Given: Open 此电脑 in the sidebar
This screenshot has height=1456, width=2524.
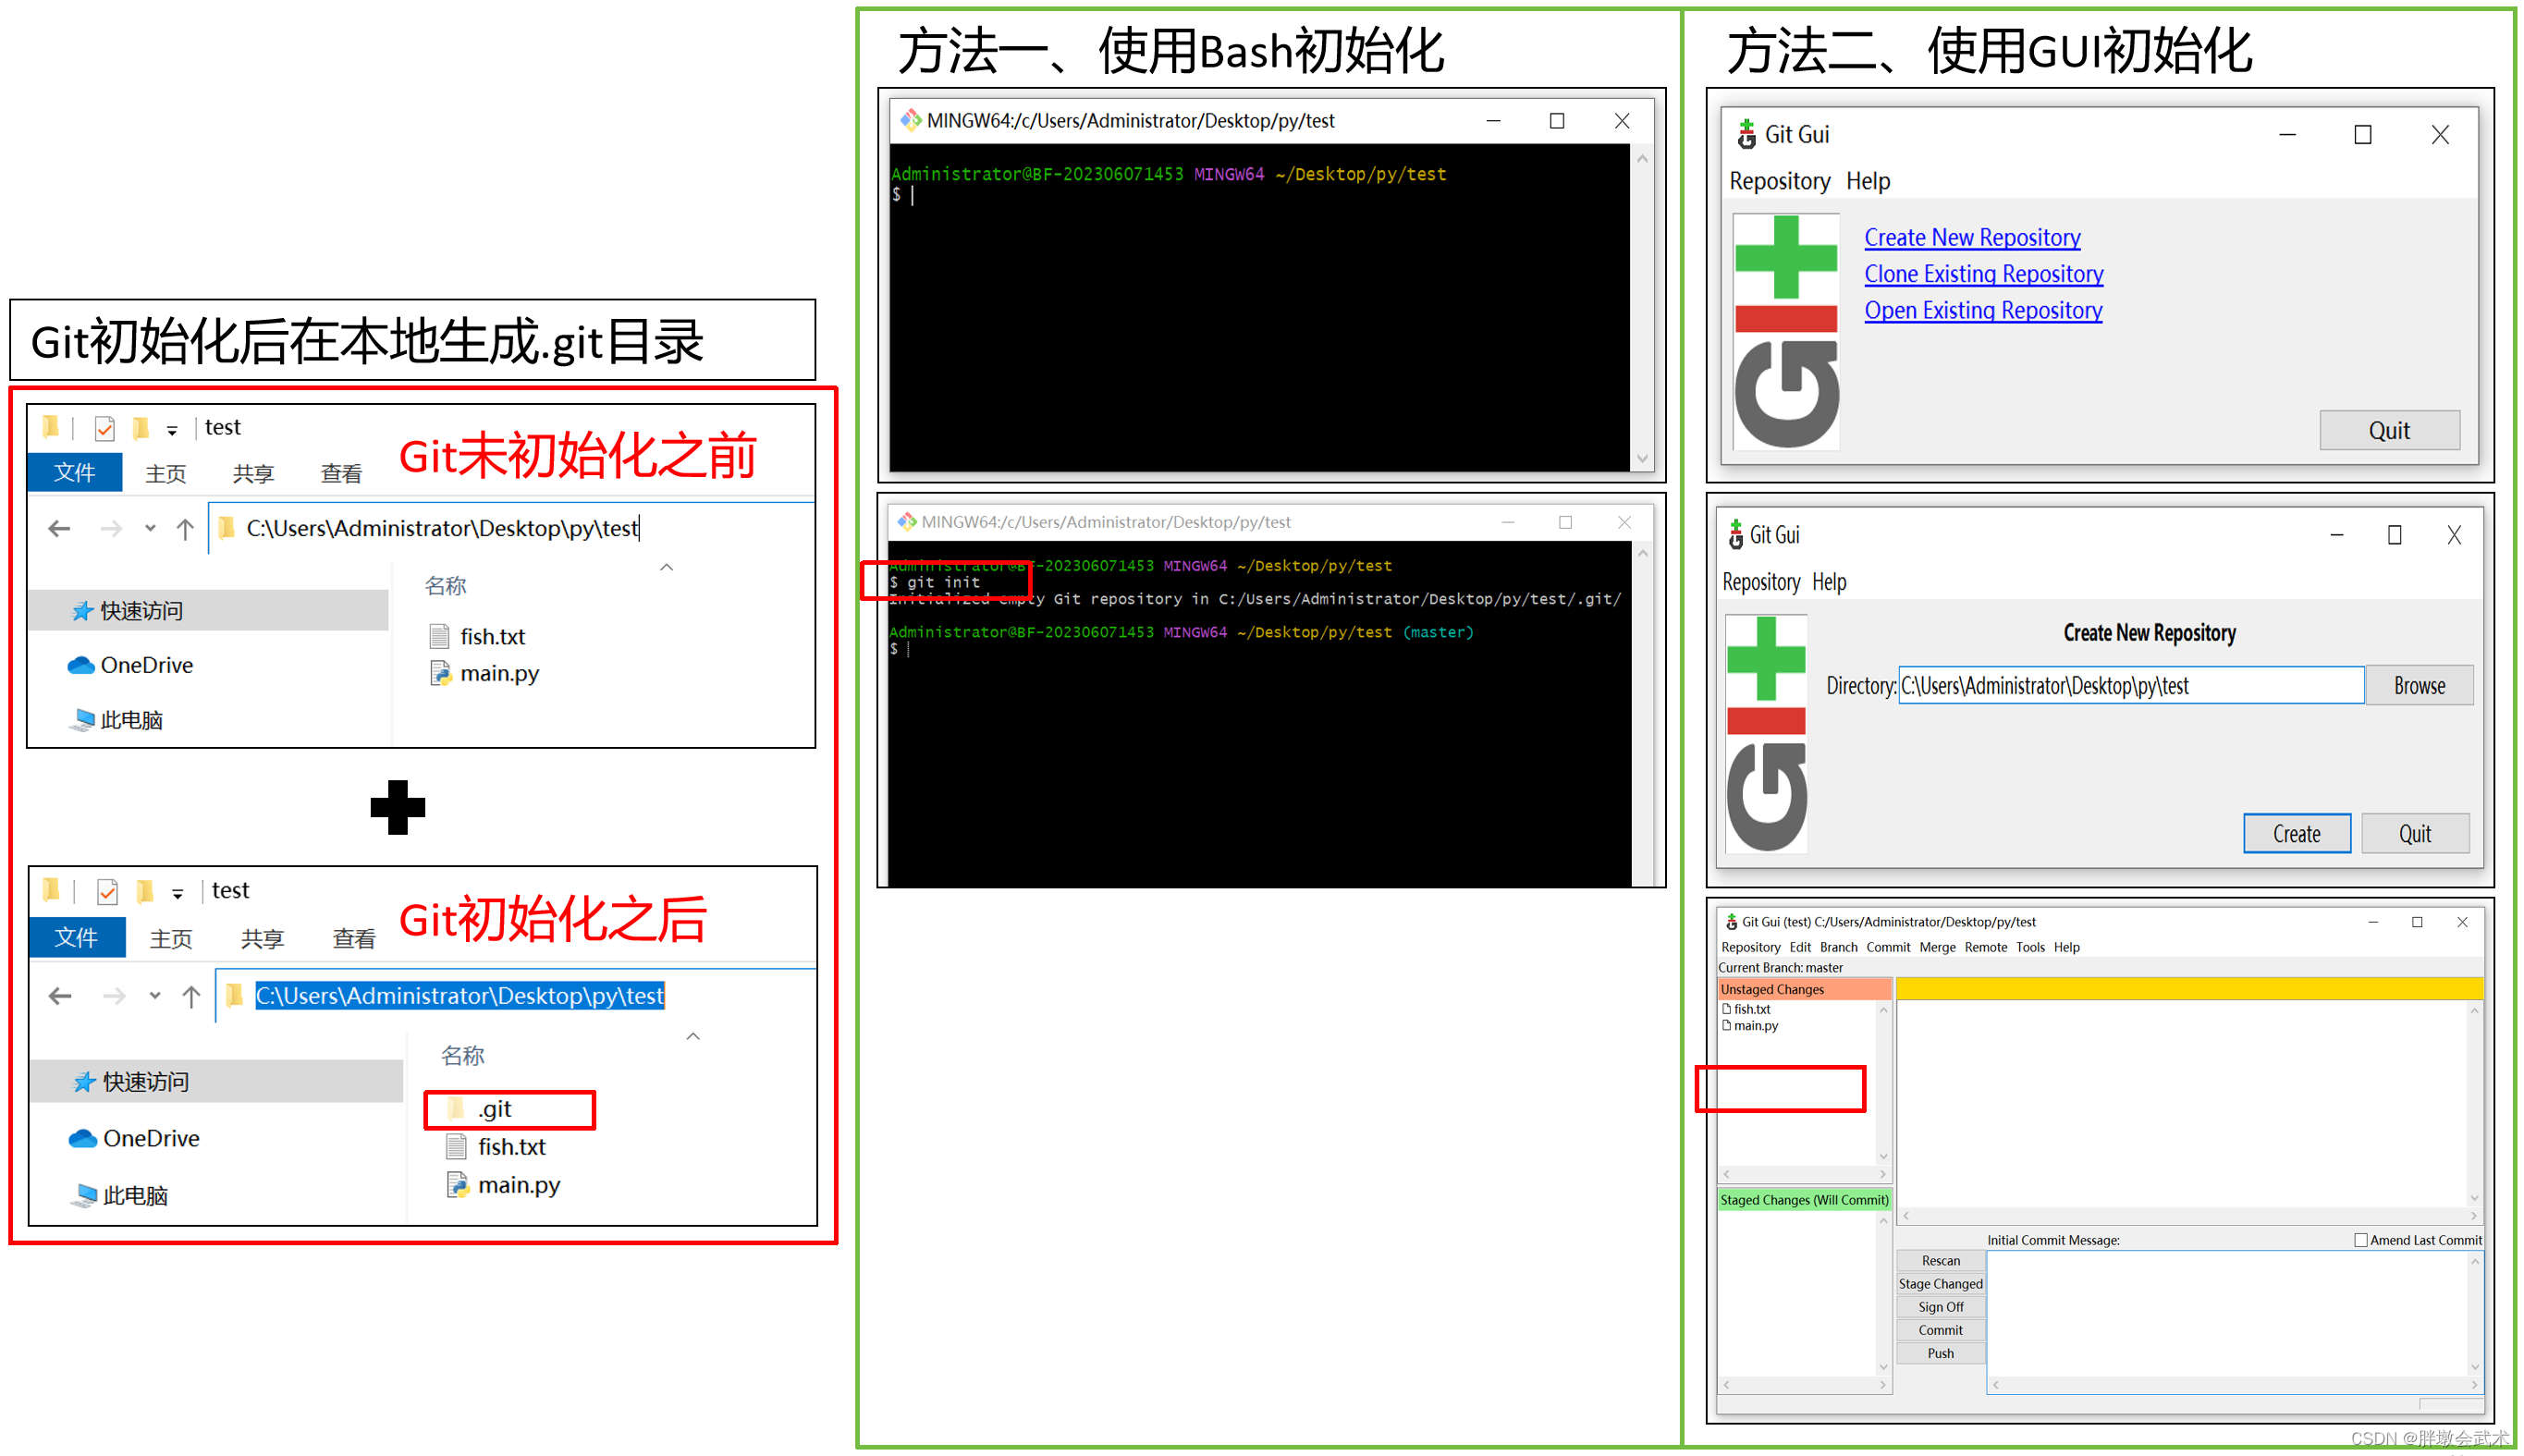Looking at the screenshot, I should coord(130,719).
